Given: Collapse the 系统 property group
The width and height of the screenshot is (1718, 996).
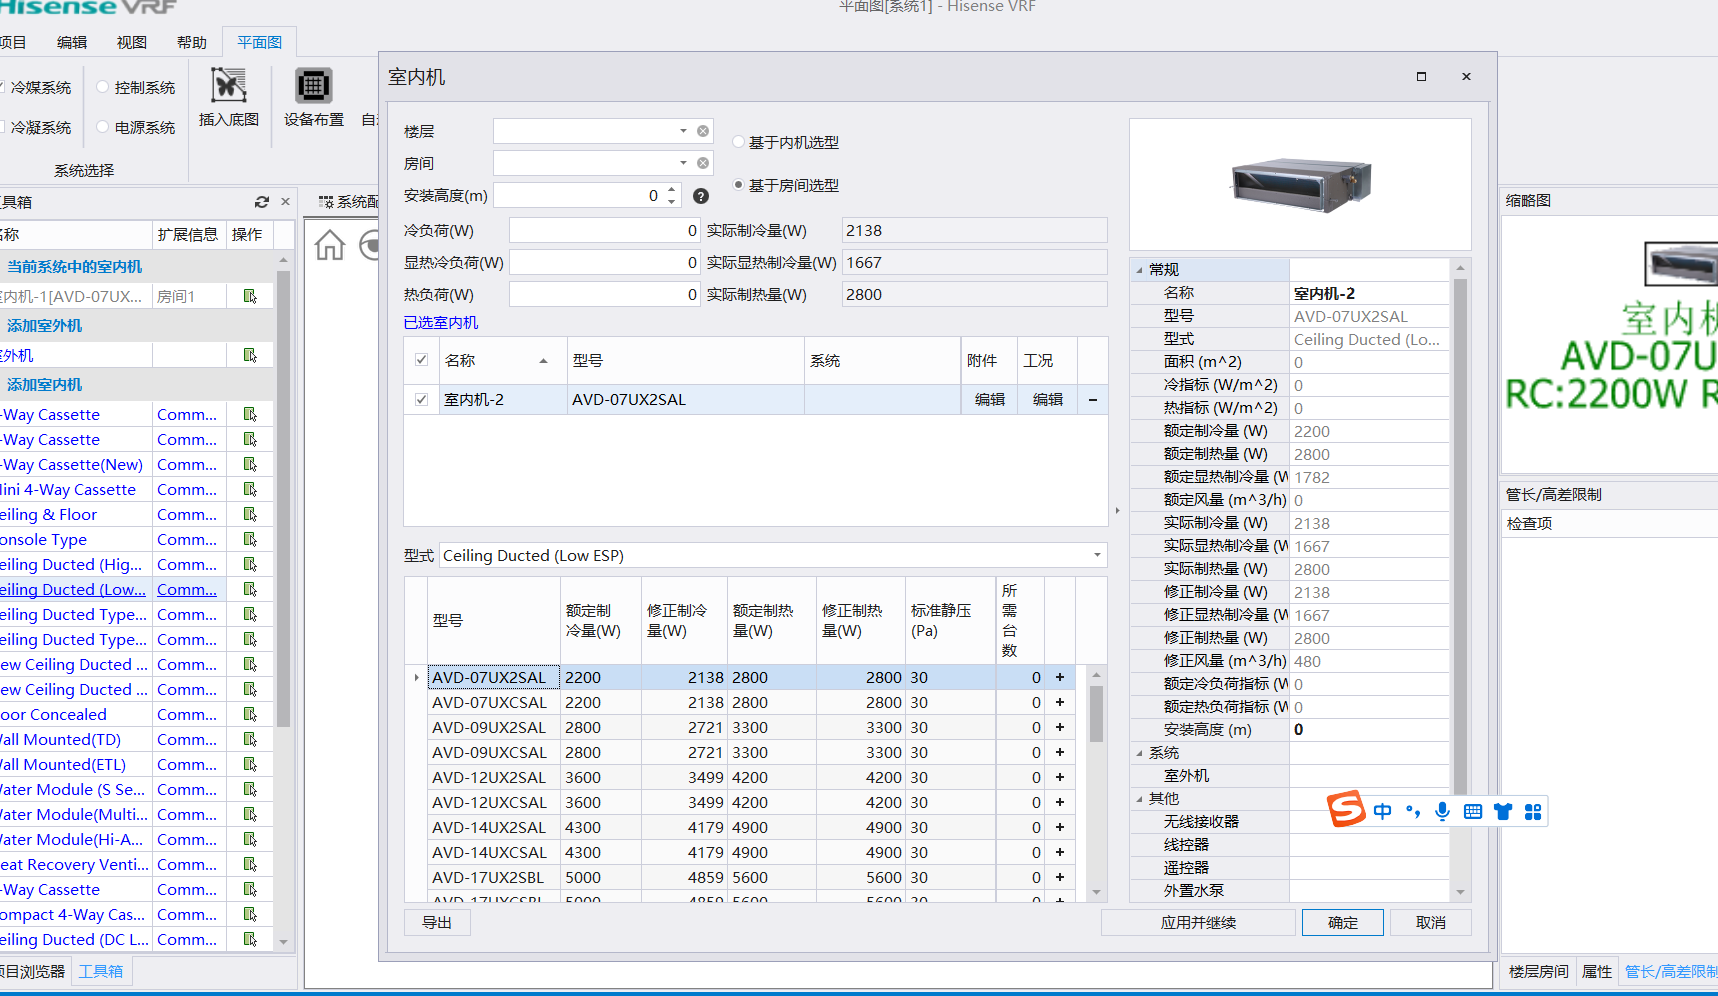Looking at the screenshot, I should (1139, 753).
